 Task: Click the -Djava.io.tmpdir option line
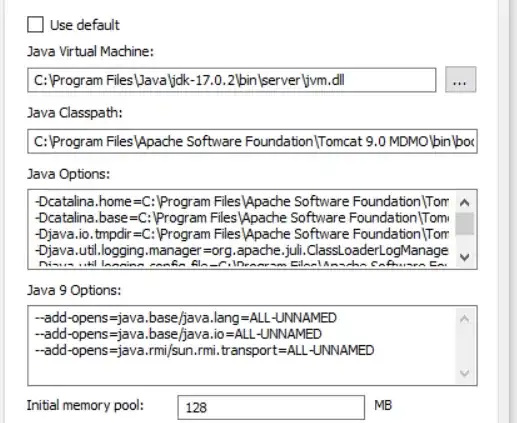coord(242,234)
